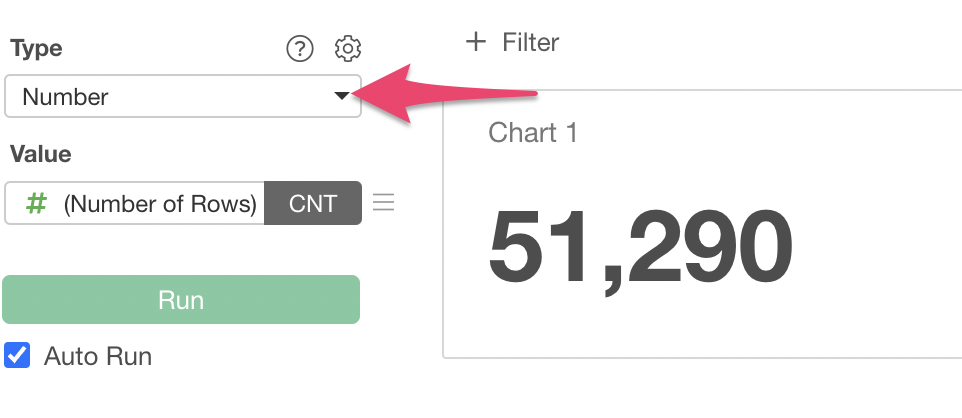The width and height of the screenshot is (962, 418).
Task: Add a new Filter
Action: [x=512, y=42]
